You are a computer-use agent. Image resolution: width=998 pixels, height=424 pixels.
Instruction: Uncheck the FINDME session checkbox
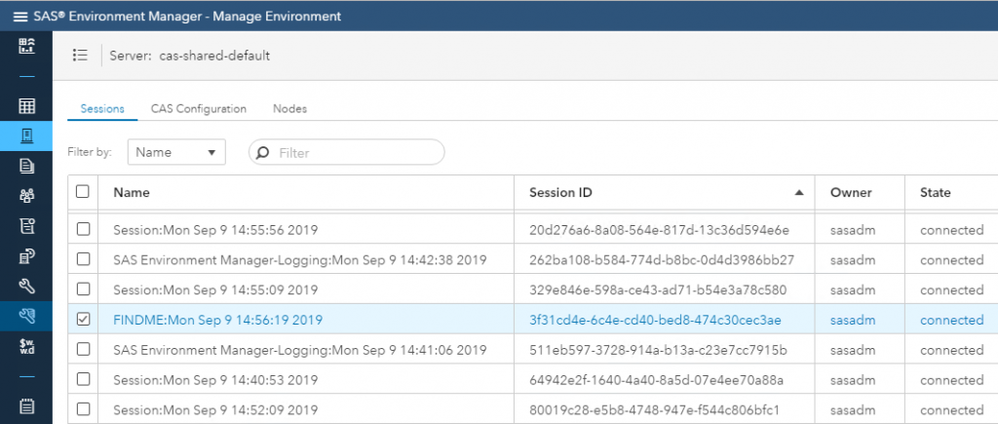(83, 320)
